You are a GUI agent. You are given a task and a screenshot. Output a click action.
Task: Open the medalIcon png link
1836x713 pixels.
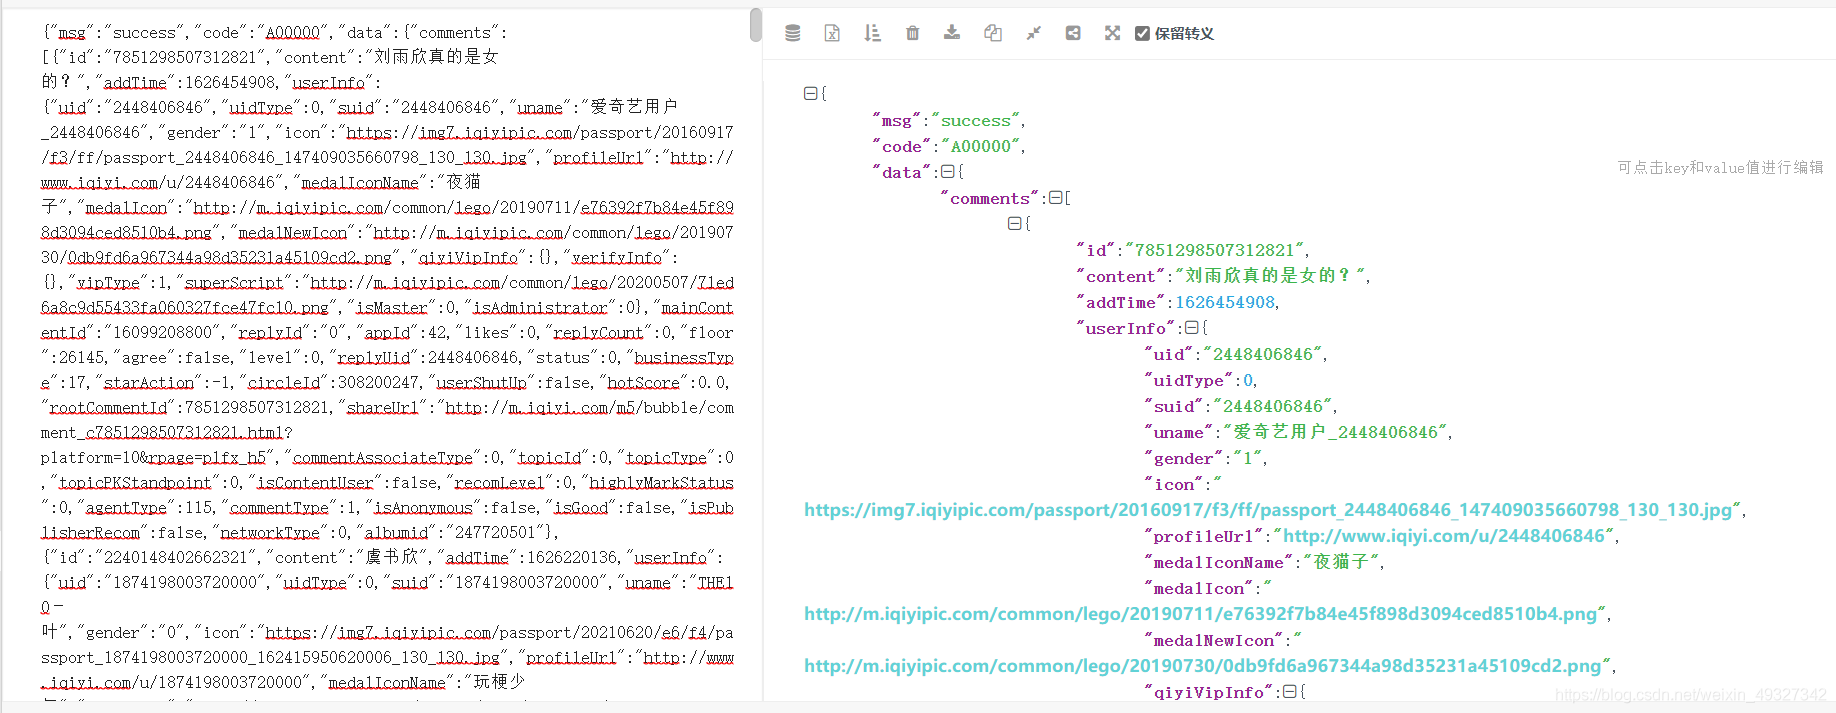pos(1200,614)
